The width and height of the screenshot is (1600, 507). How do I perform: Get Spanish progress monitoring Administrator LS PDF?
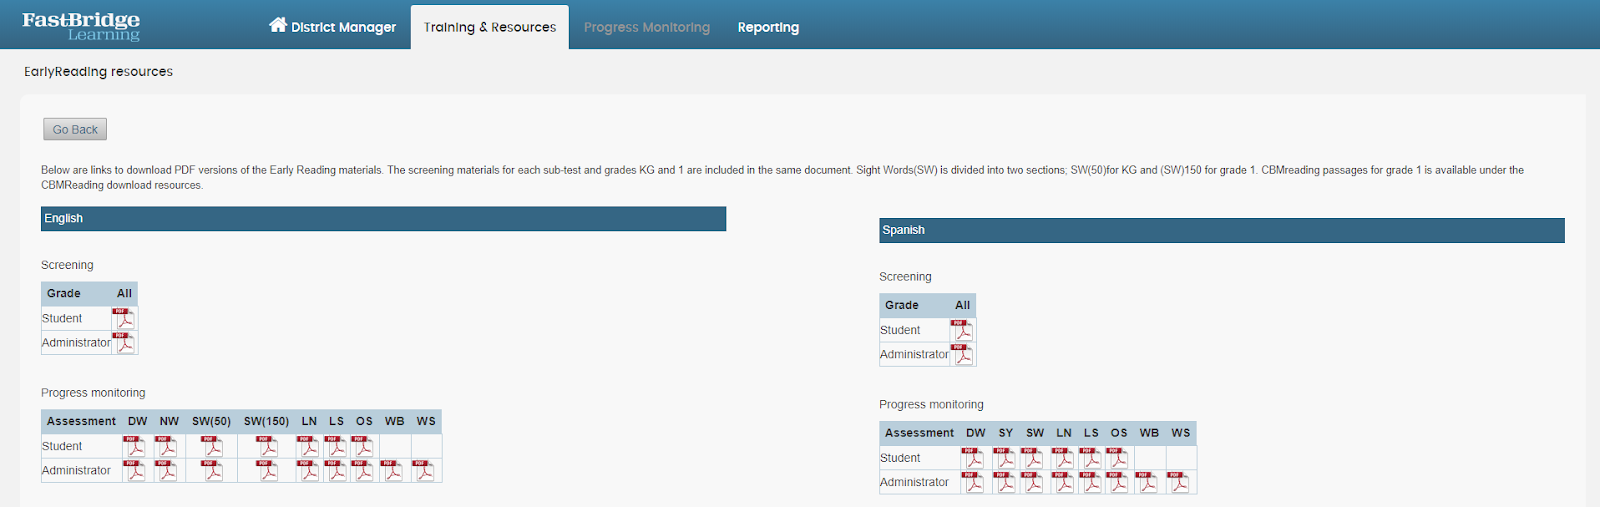tap(1090, 482)
